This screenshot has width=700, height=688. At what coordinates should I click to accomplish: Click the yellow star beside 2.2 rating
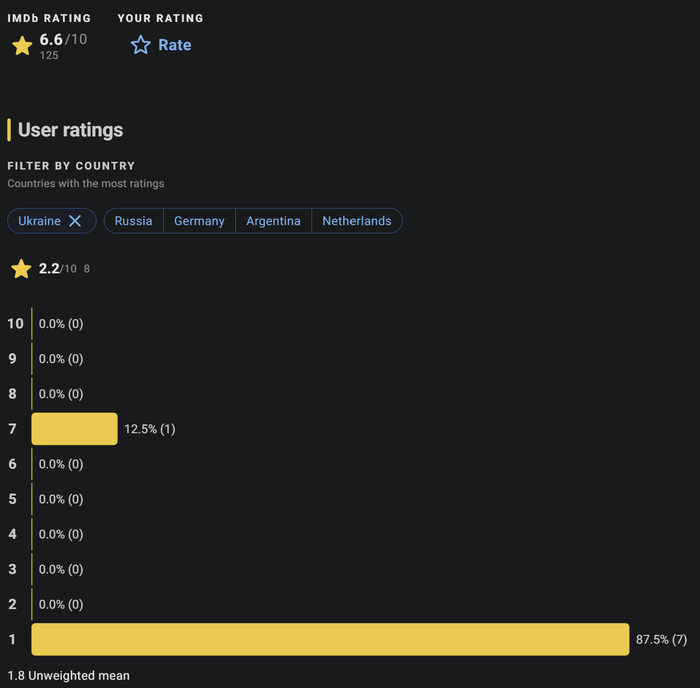click(x=21, y=269)
